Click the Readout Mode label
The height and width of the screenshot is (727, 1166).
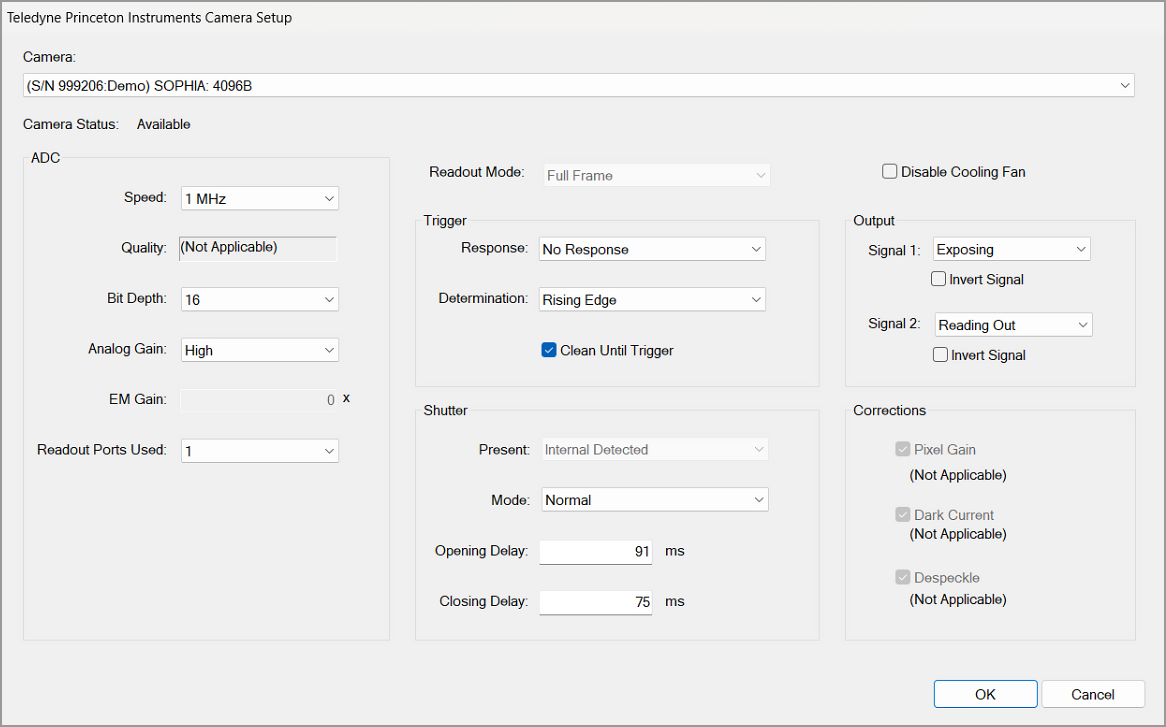477,172
